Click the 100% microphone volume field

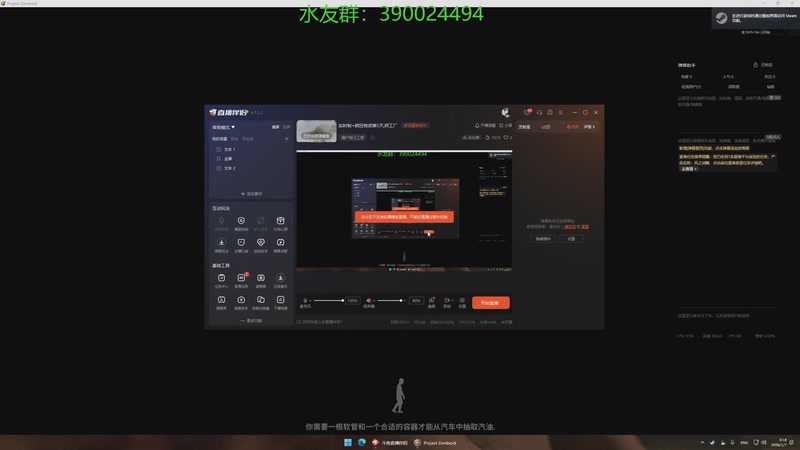point(353,301)
